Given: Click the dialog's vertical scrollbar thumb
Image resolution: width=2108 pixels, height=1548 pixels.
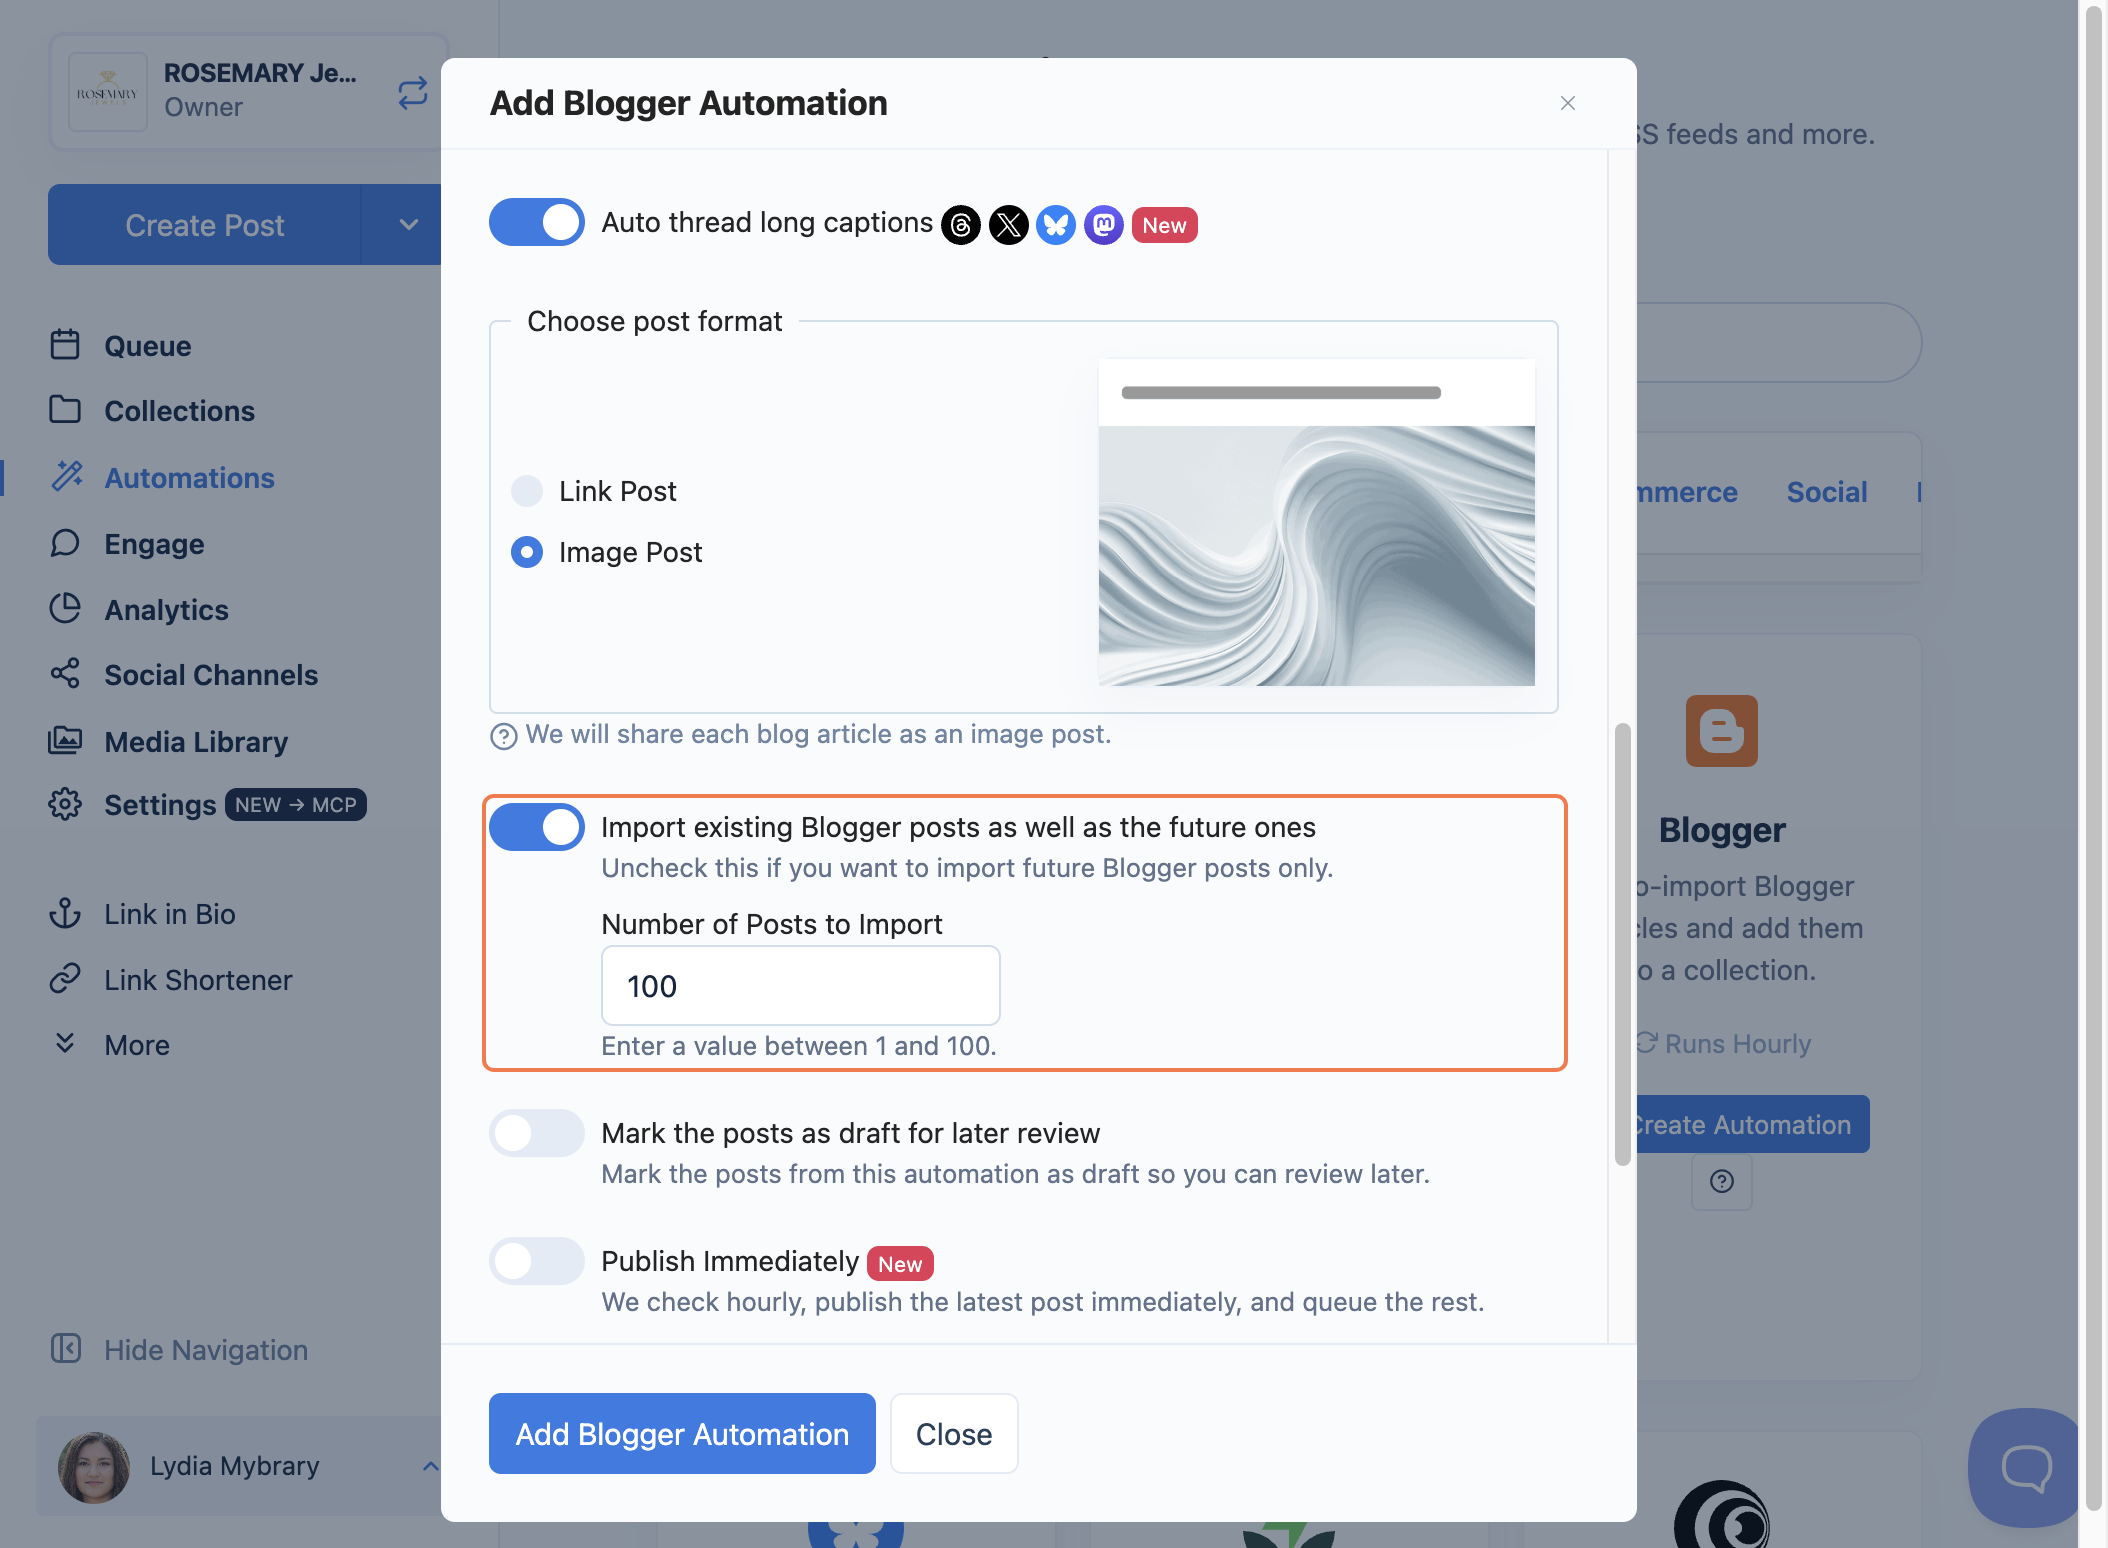Looking at the screenshot, I should pos(1622,944).
